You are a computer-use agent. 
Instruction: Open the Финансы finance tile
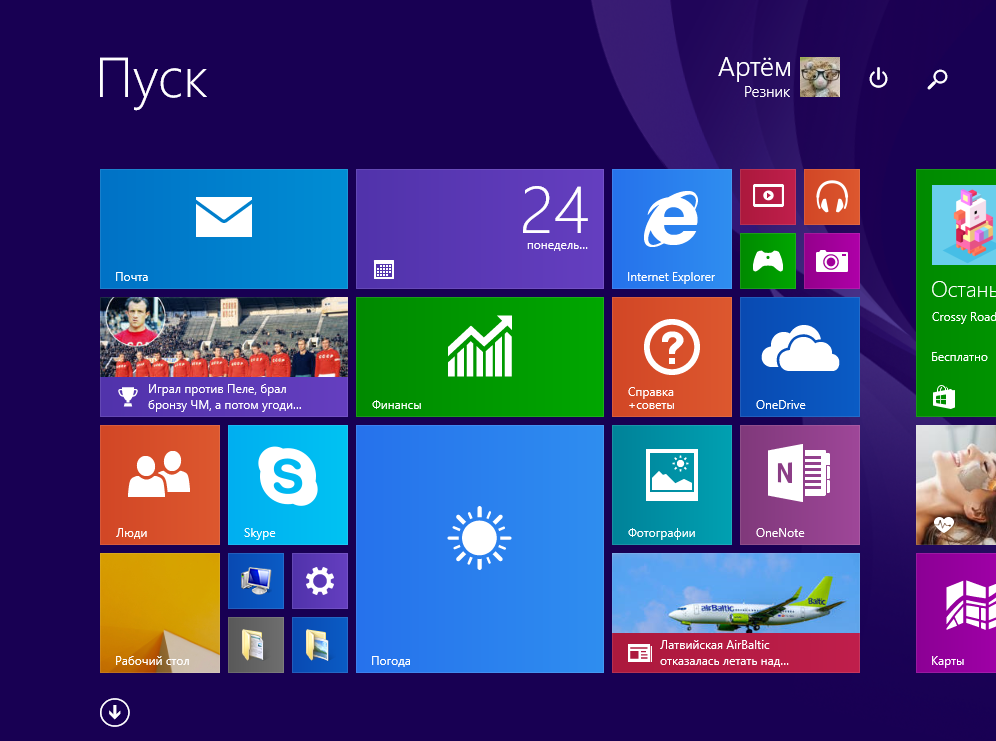[480, 357]
